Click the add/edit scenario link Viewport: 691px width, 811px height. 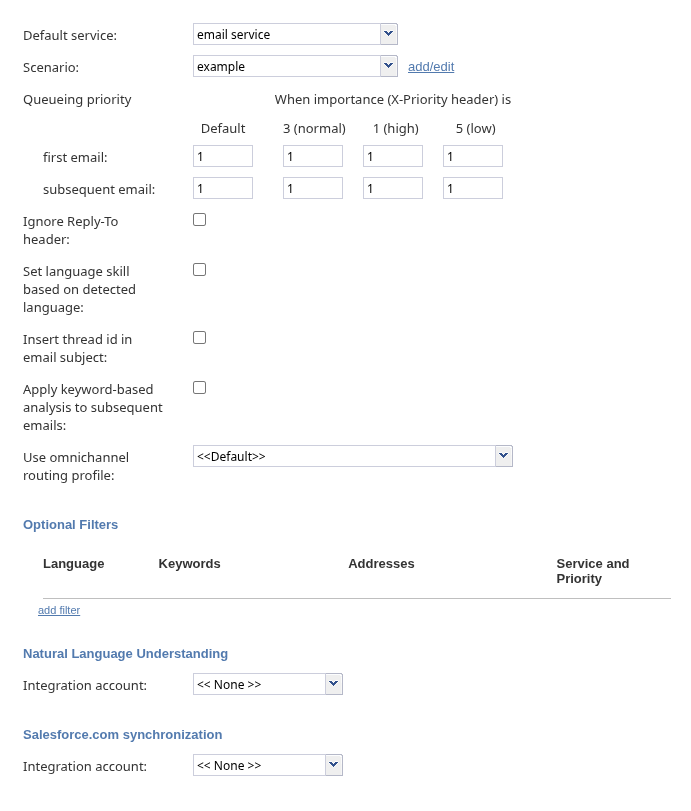[431, 67]
